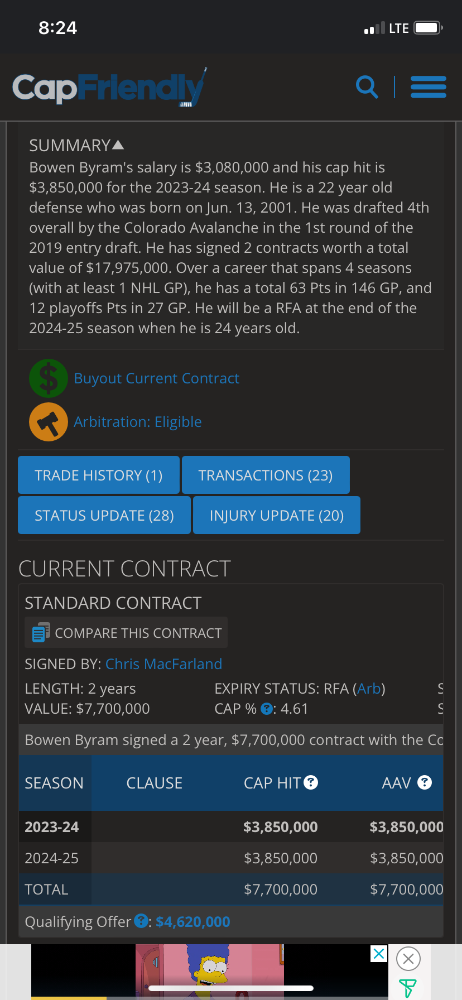The height and width of the screenshot is (1000, 462).
Task: Click the orange arbitration gavel icon
Action: (48, 422)
